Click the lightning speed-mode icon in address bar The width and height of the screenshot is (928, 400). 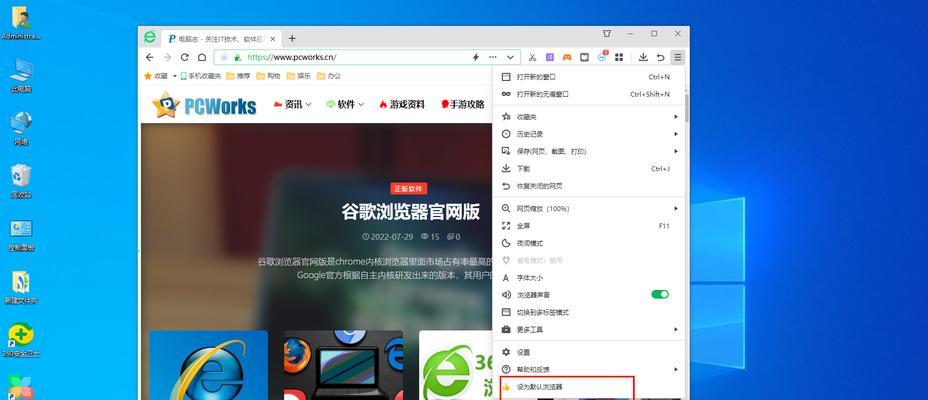[x=475, y=57]
